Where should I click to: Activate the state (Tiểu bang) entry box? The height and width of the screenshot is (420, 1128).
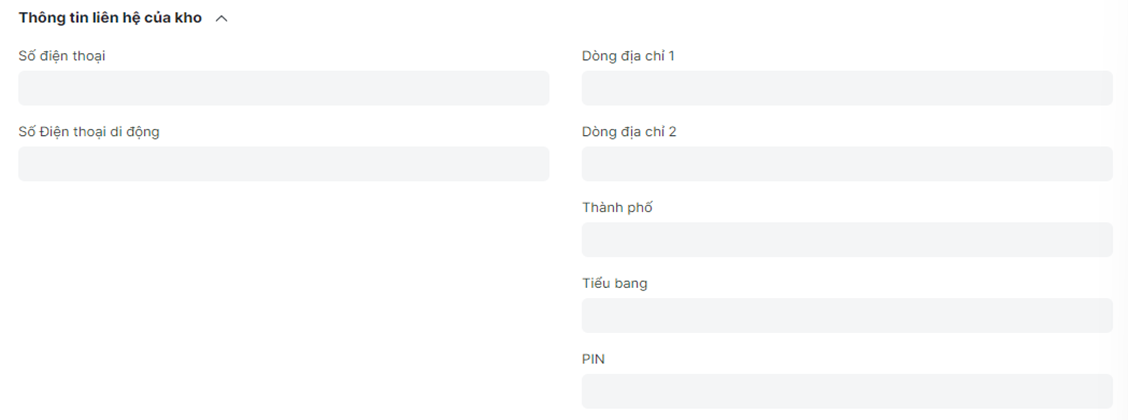[x=847, y=315]
